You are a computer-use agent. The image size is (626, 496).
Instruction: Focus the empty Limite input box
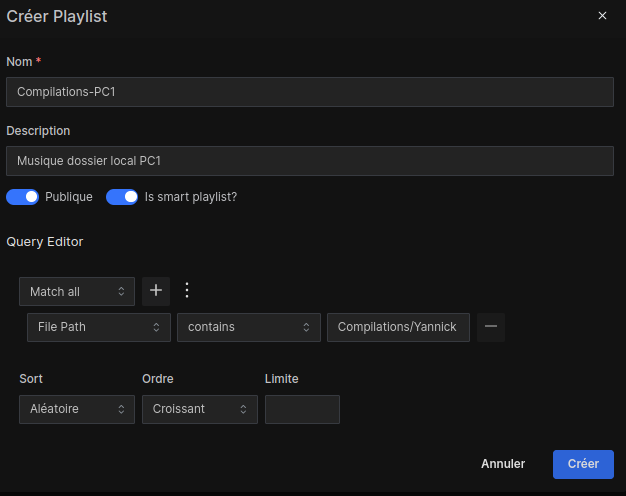click(302, 409)
